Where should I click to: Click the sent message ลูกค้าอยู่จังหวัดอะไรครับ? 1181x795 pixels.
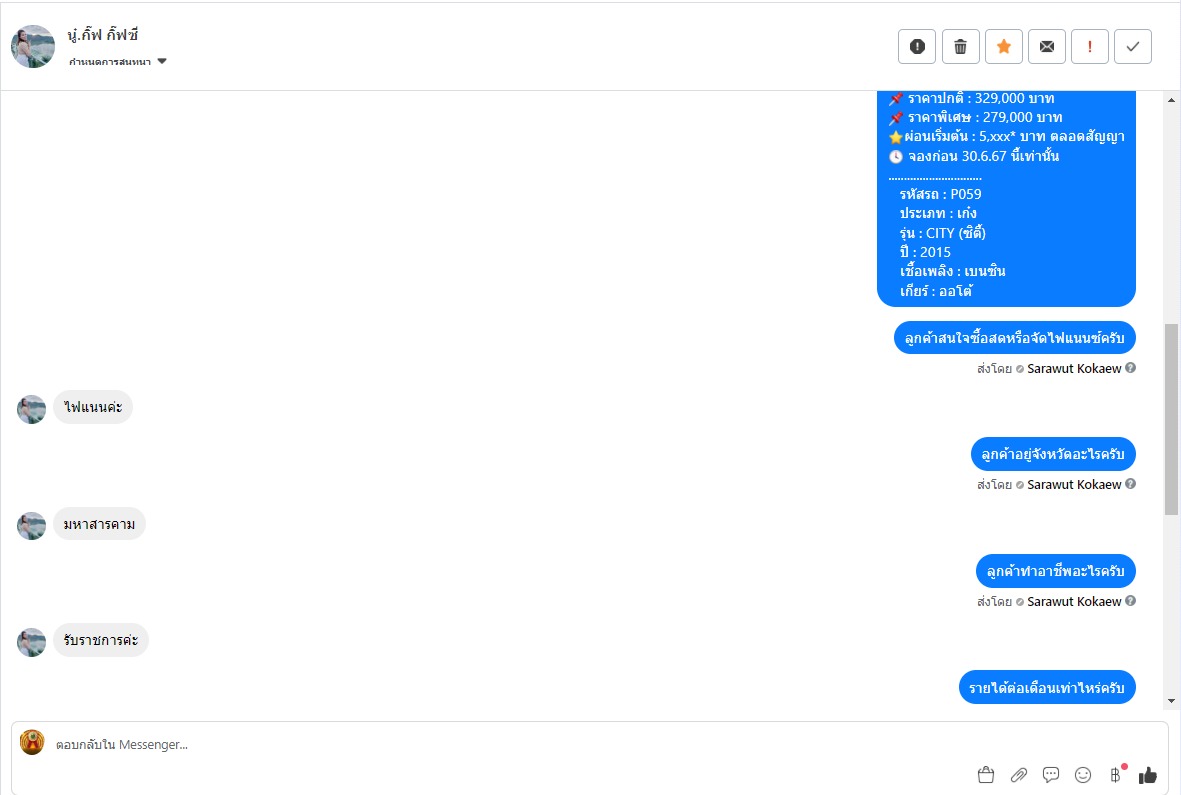pos(1053,454)
